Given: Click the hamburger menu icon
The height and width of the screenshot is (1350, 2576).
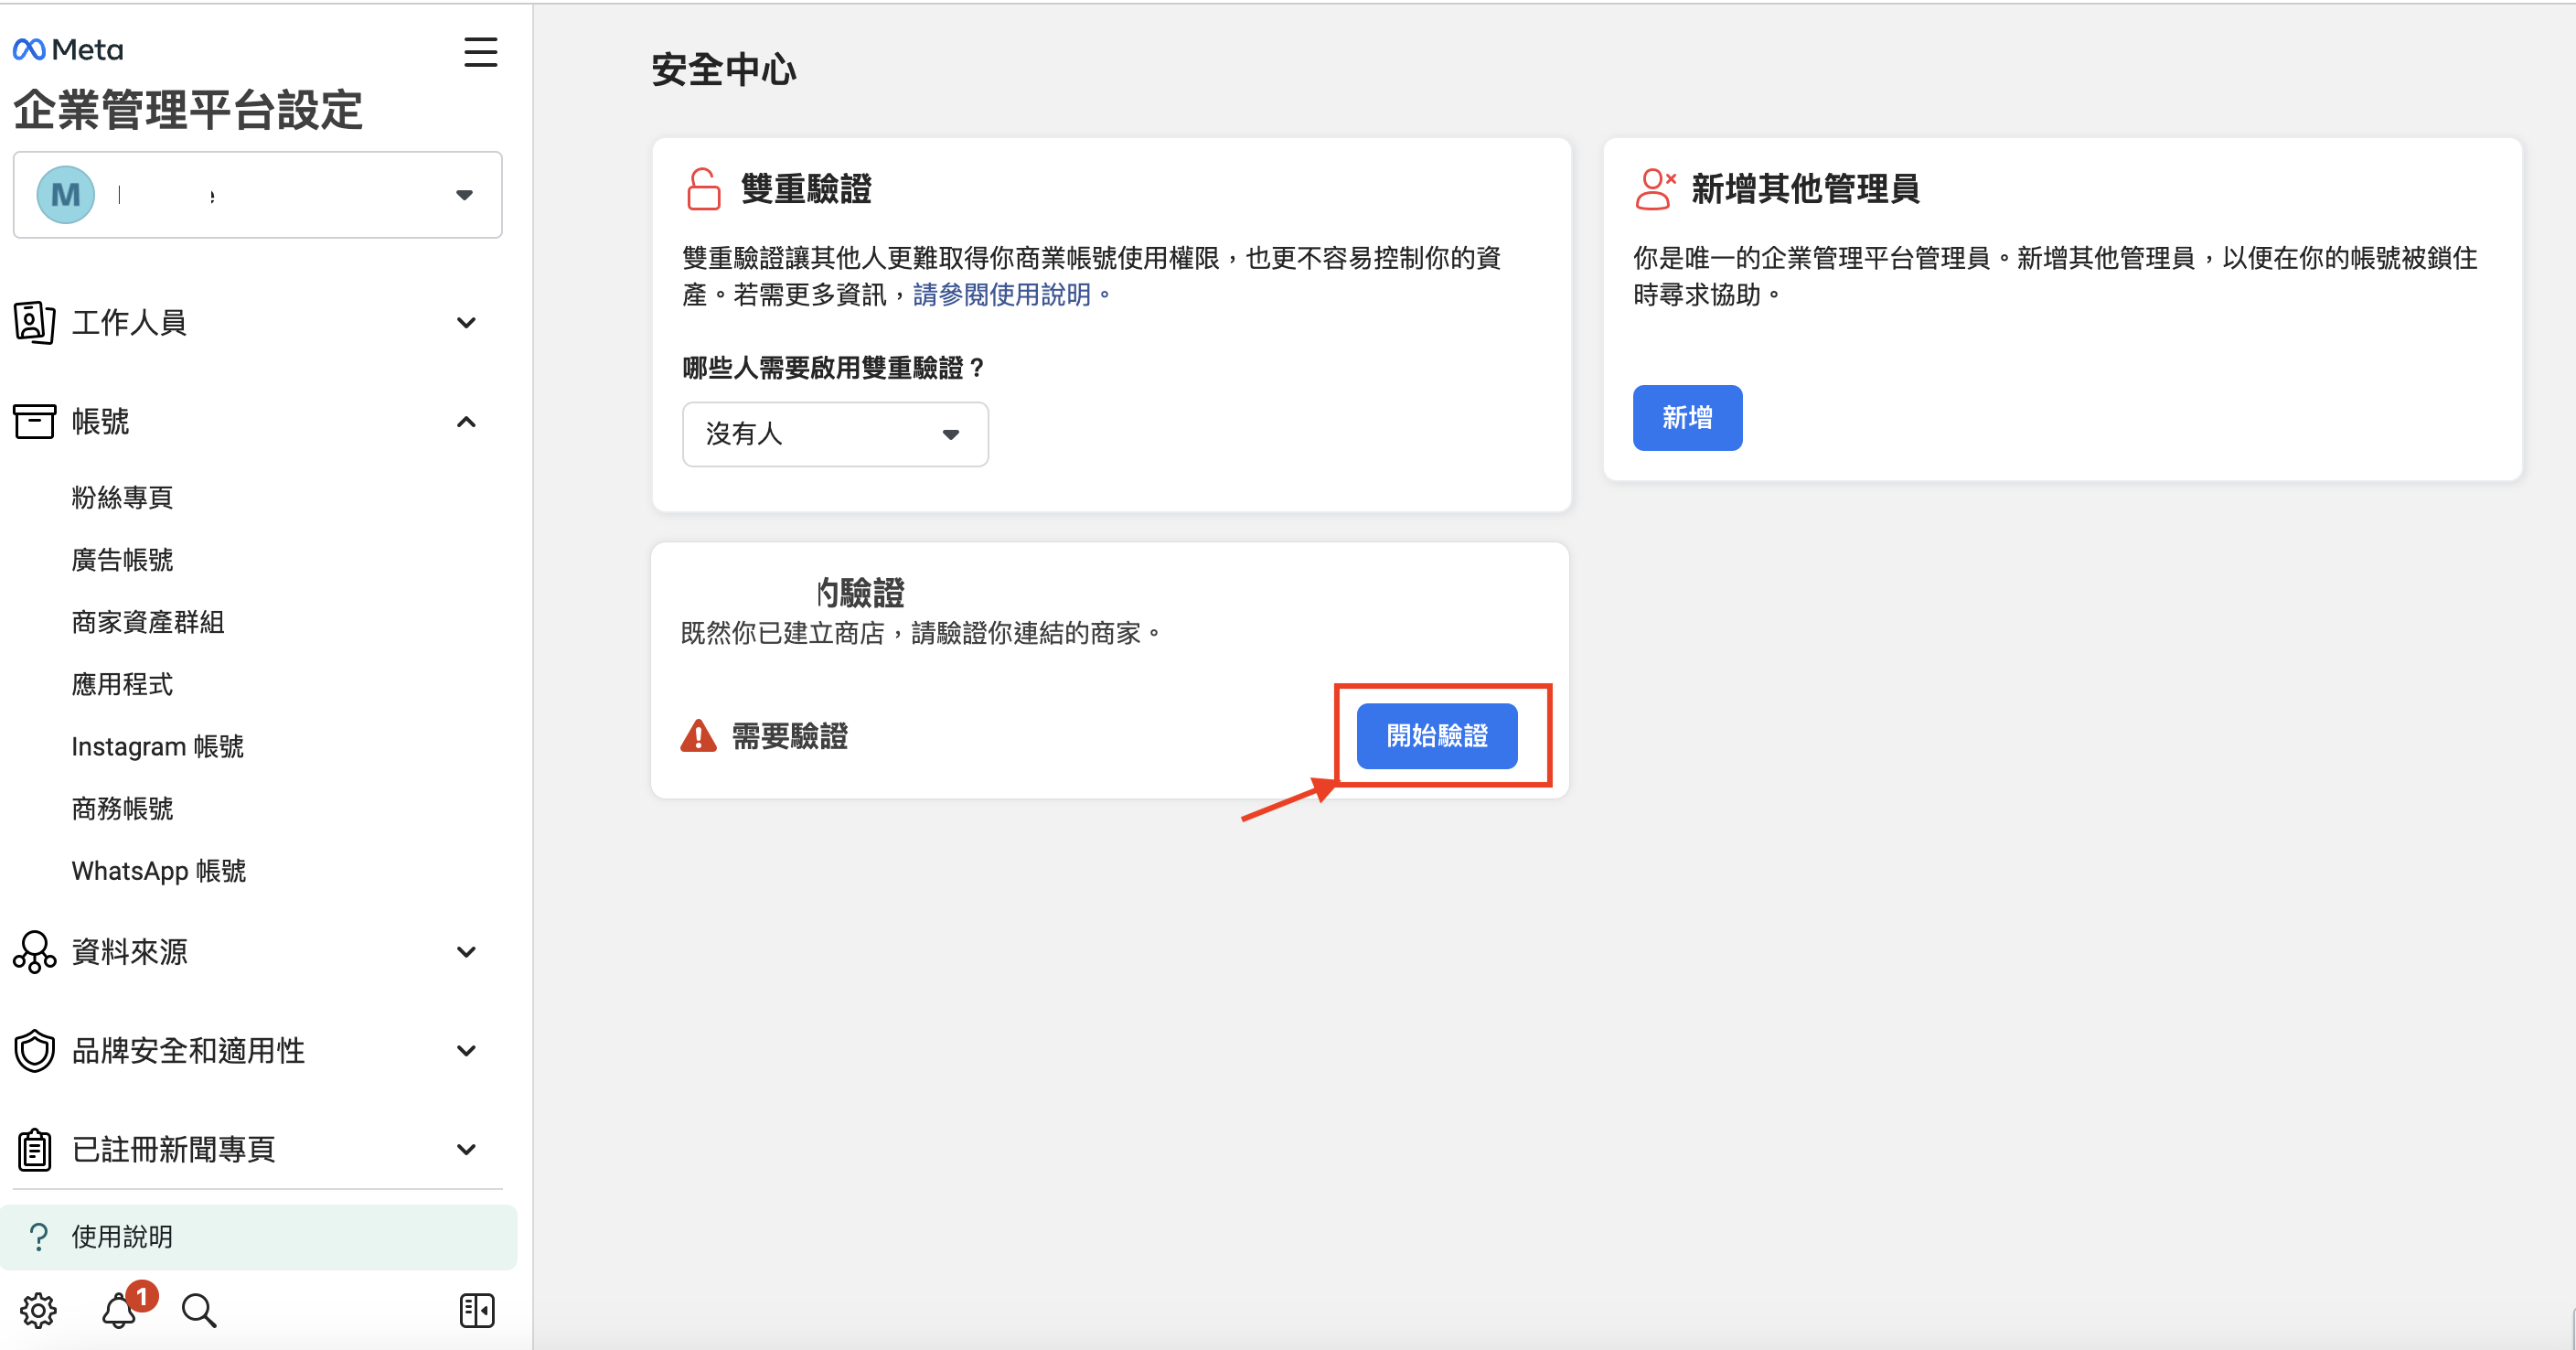Looking at the screenshot, I should click(x=480, y=52).
